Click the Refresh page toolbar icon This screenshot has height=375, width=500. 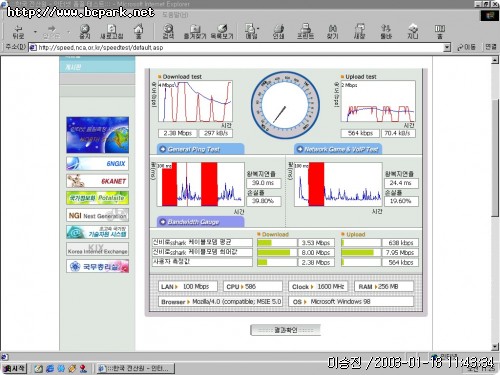112,31
